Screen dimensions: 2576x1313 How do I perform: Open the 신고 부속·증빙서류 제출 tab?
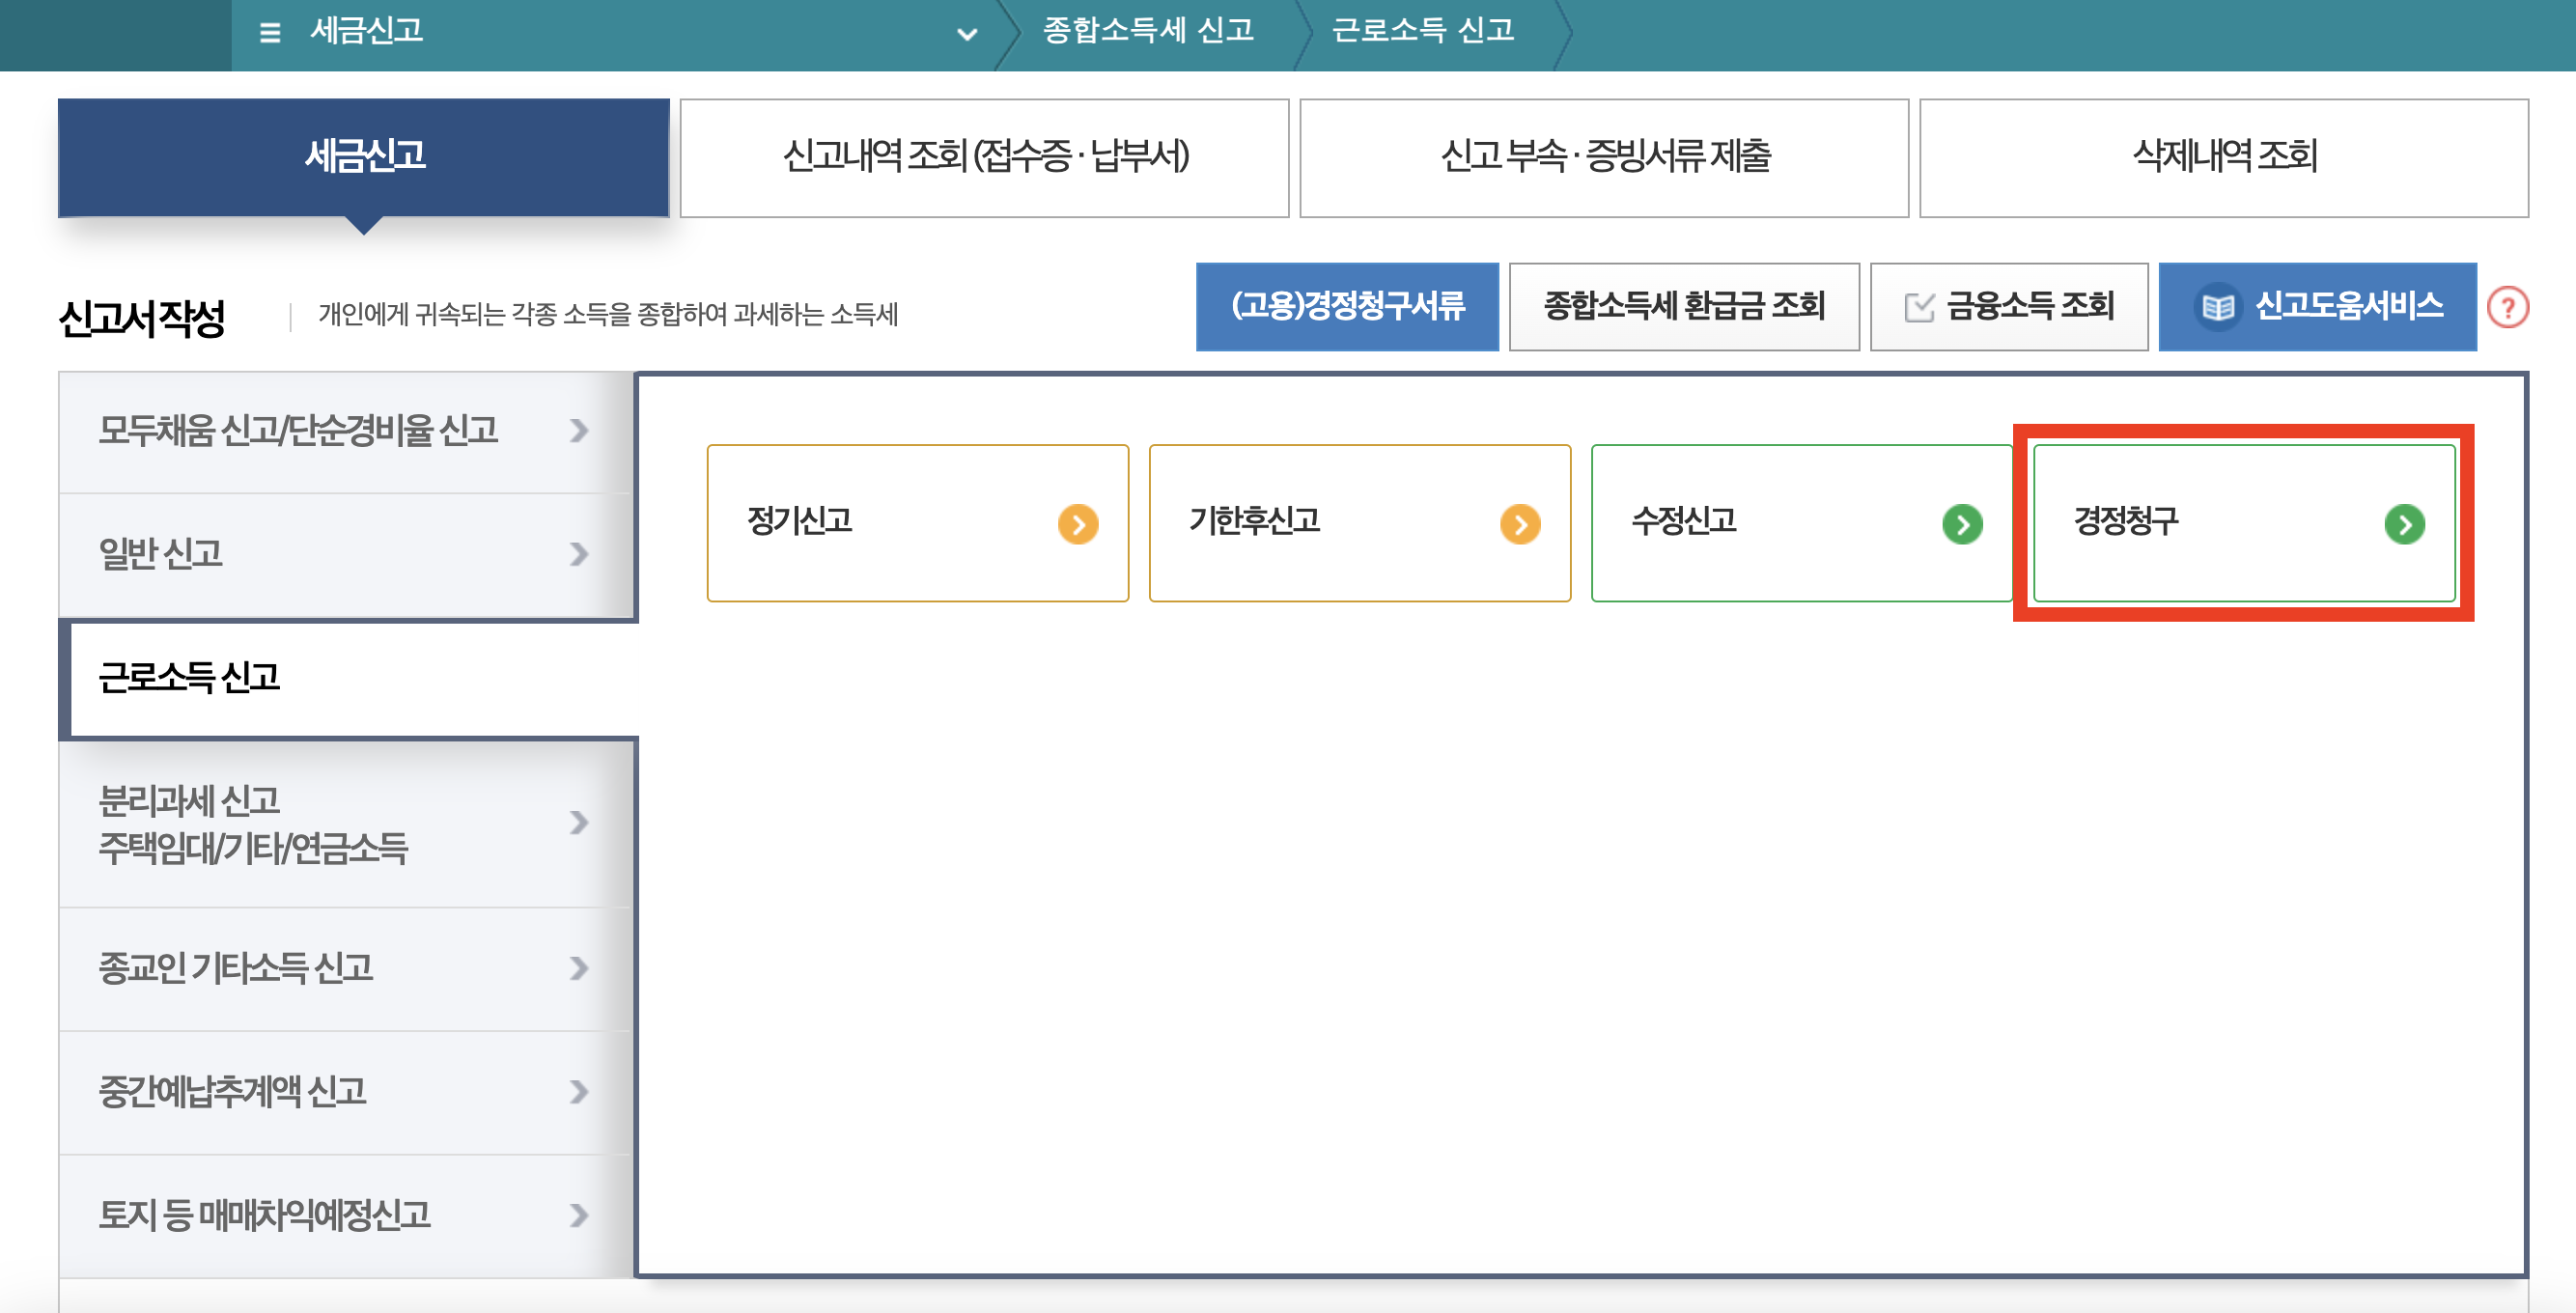coord(1604,157)
